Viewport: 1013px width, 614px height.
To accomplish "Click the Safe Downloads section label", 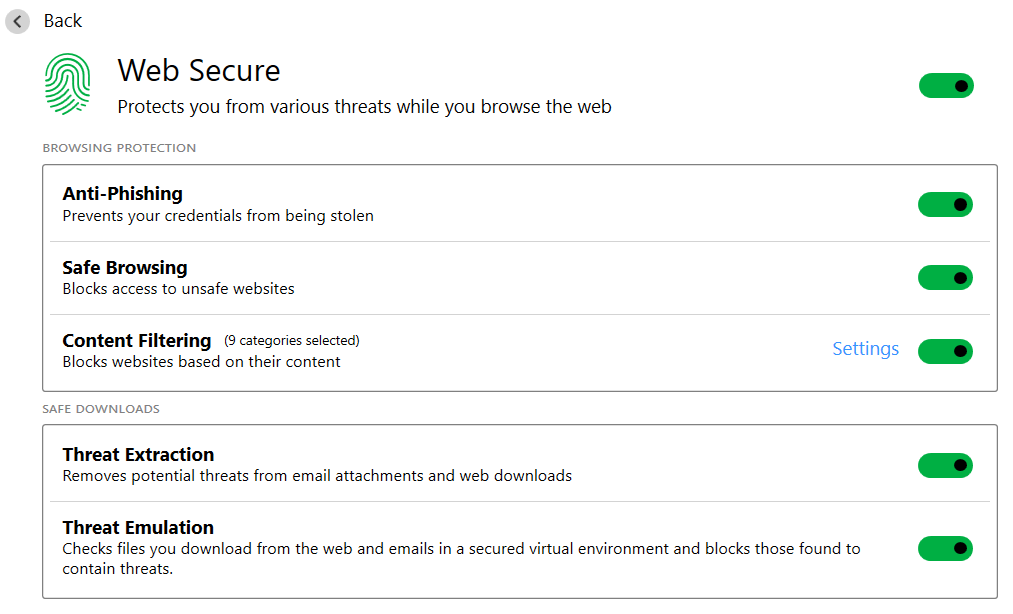I will [101, 409].
